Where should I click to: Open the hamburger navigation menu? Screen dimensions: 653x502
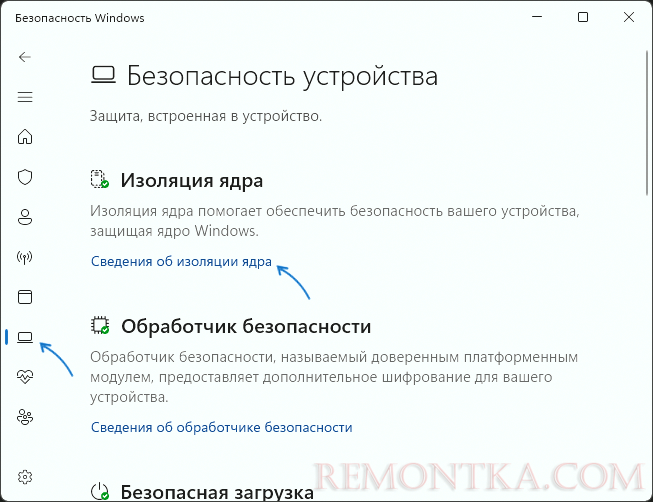coord(25,97)
